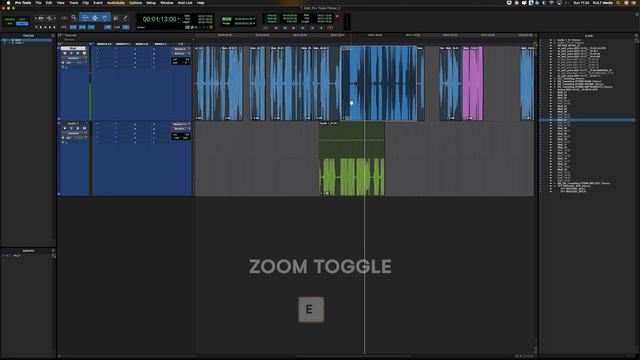Select the Selector tool
Screen dimensions: 640x360
point(95,18)
